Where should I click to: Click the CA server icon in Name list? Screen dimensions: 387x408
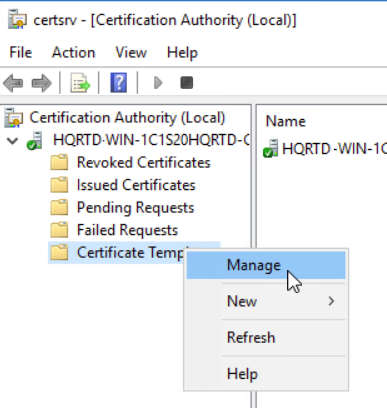(x=270, y=148)
